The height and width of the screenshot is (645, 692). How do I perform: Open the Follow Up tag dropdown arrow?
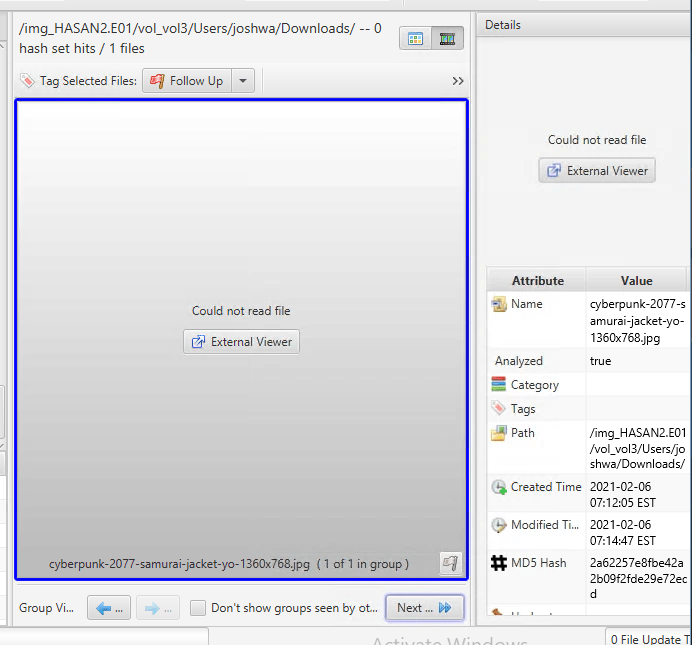(x=243, y=81)
